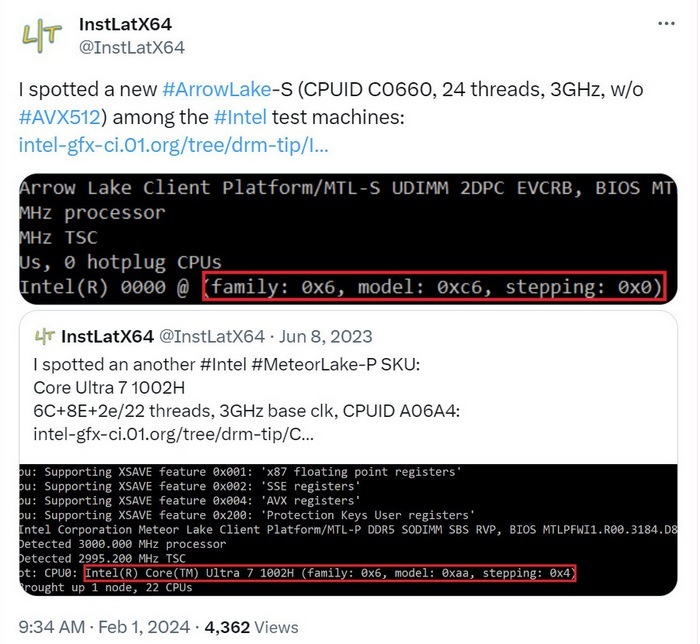Click the small avatar in quoted tweet

point(45,337)
